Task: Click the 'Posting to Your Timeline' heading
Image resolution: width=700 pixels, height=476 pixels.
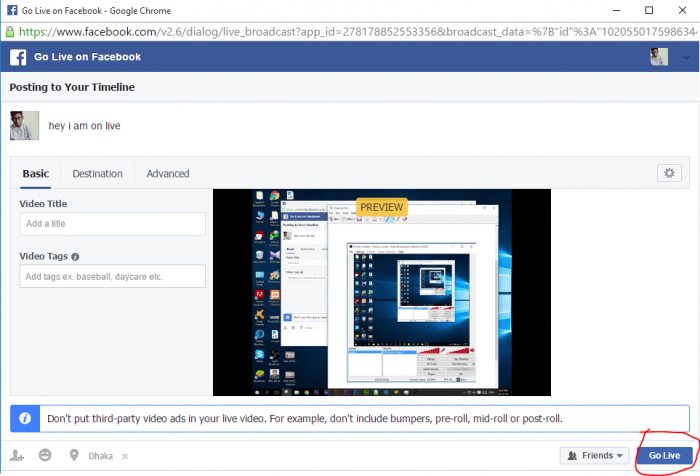Action: (x=72, y=87)
